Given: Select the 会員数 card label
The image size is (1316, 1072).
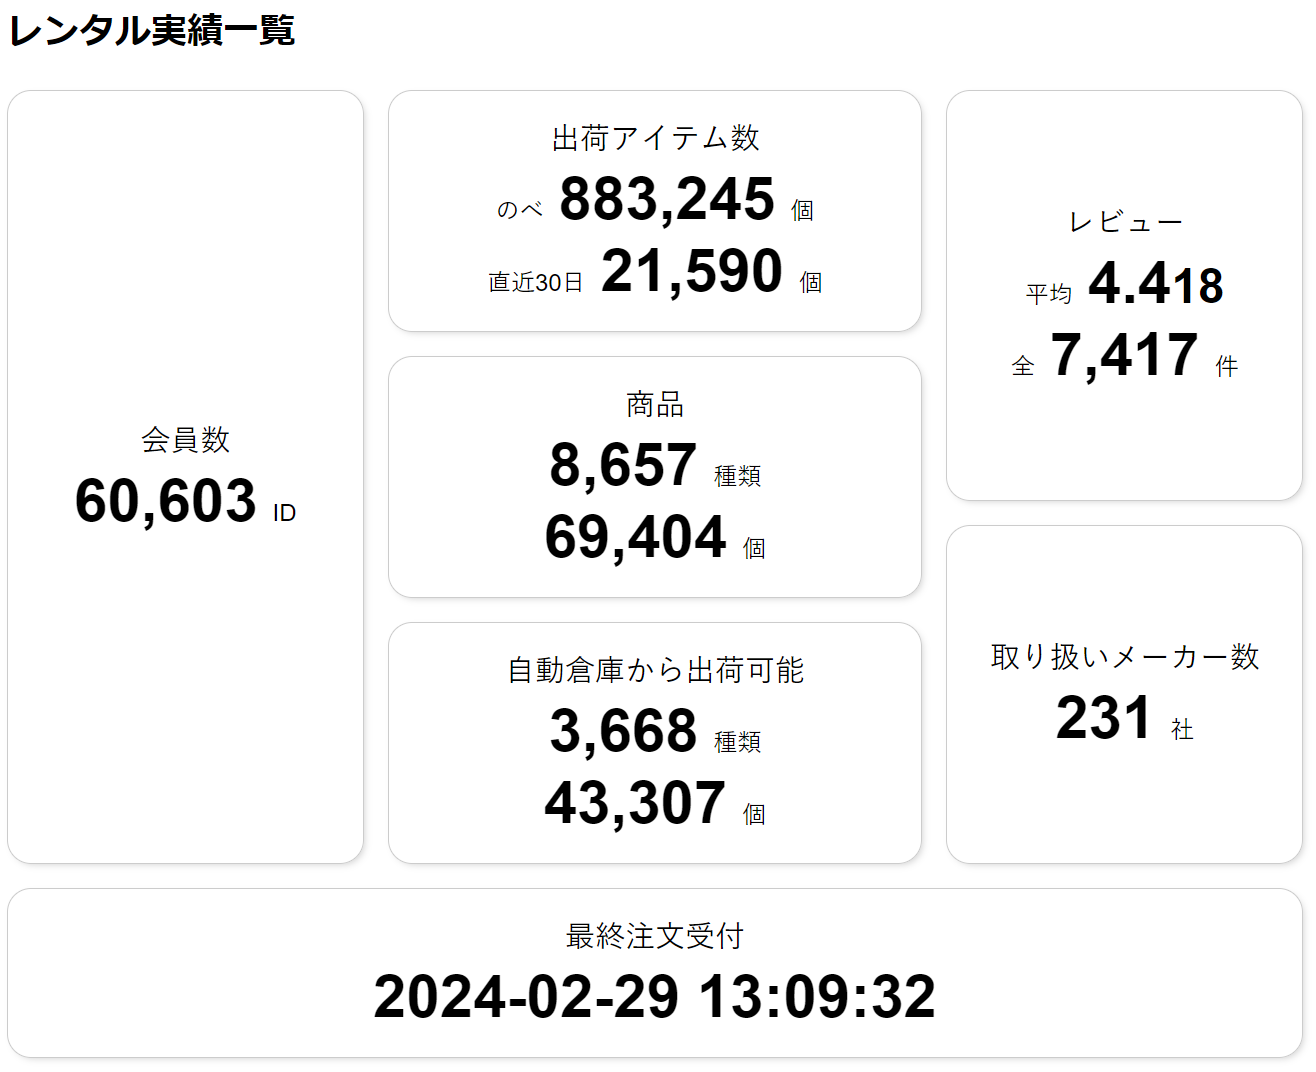Looking at the screenshot, I should click(x=186, y=439).
